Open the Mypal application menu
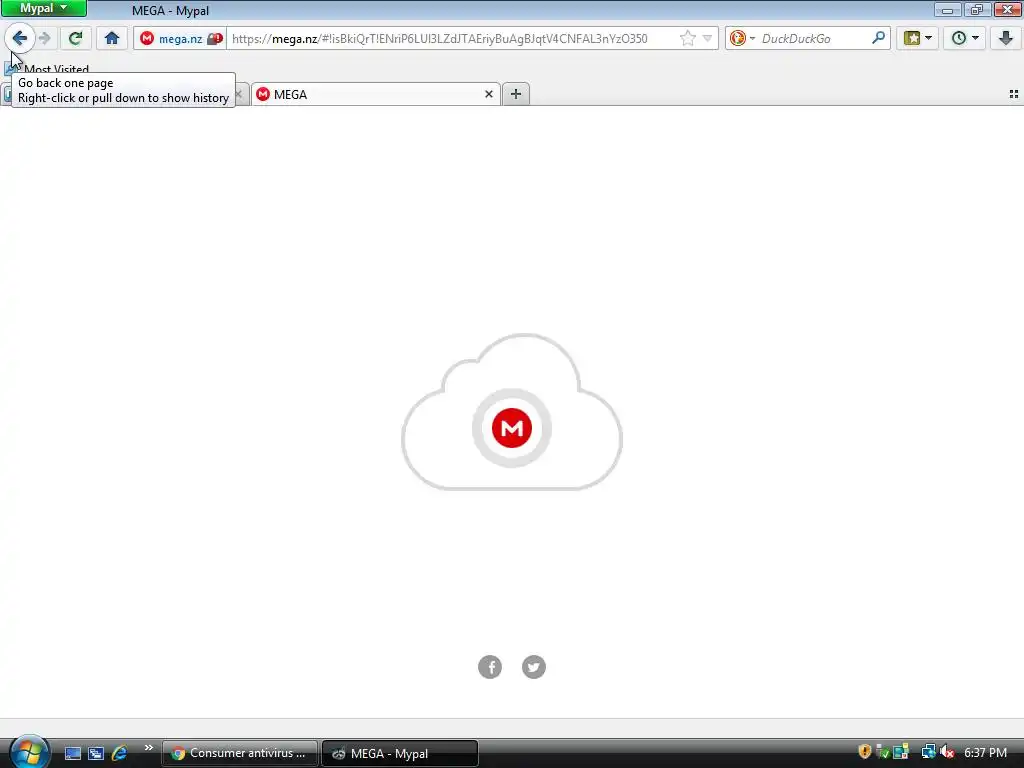 tap(44, 8)
